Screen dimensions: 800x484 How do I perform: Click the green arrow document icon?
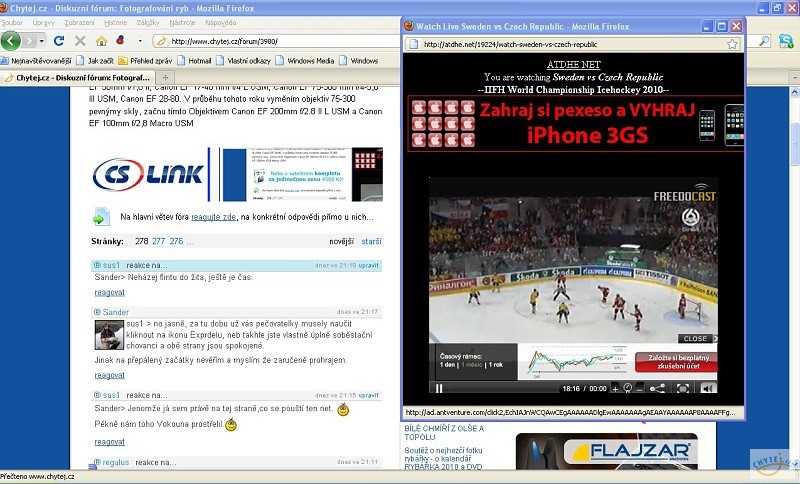101,217
